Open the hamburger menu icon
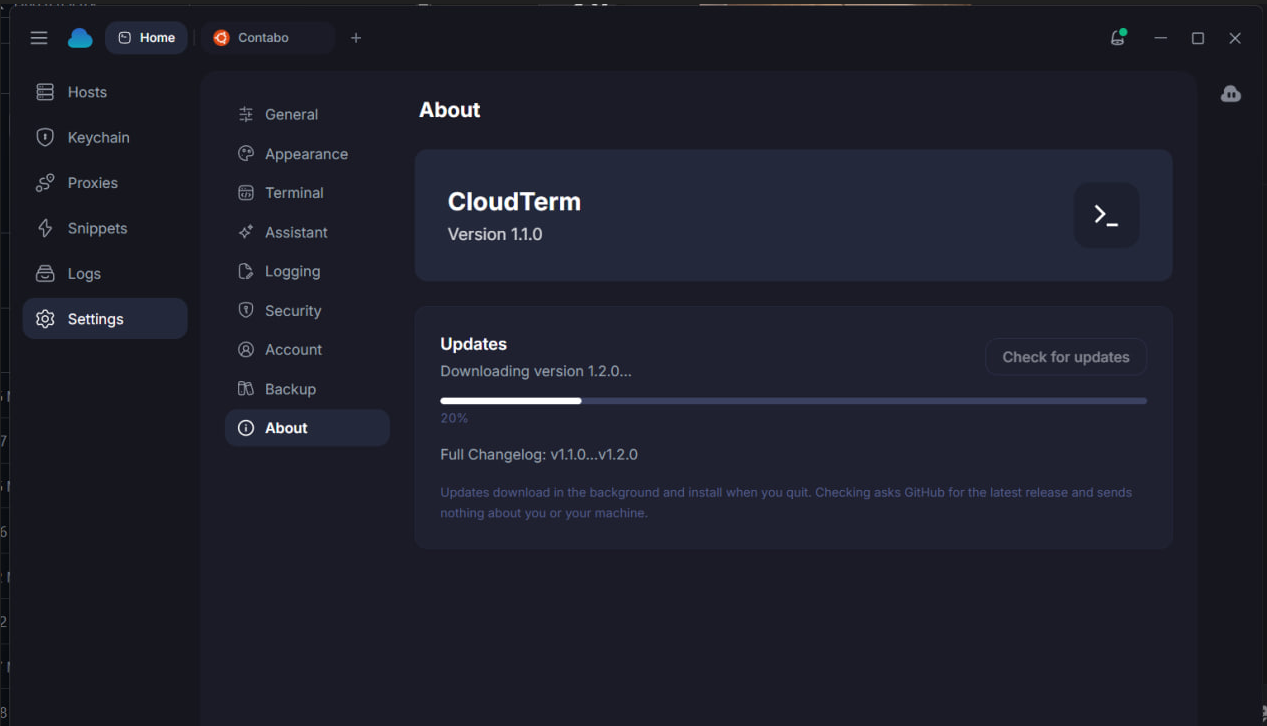Viewport: 1267px width, 726px height. tap(39, 38)
